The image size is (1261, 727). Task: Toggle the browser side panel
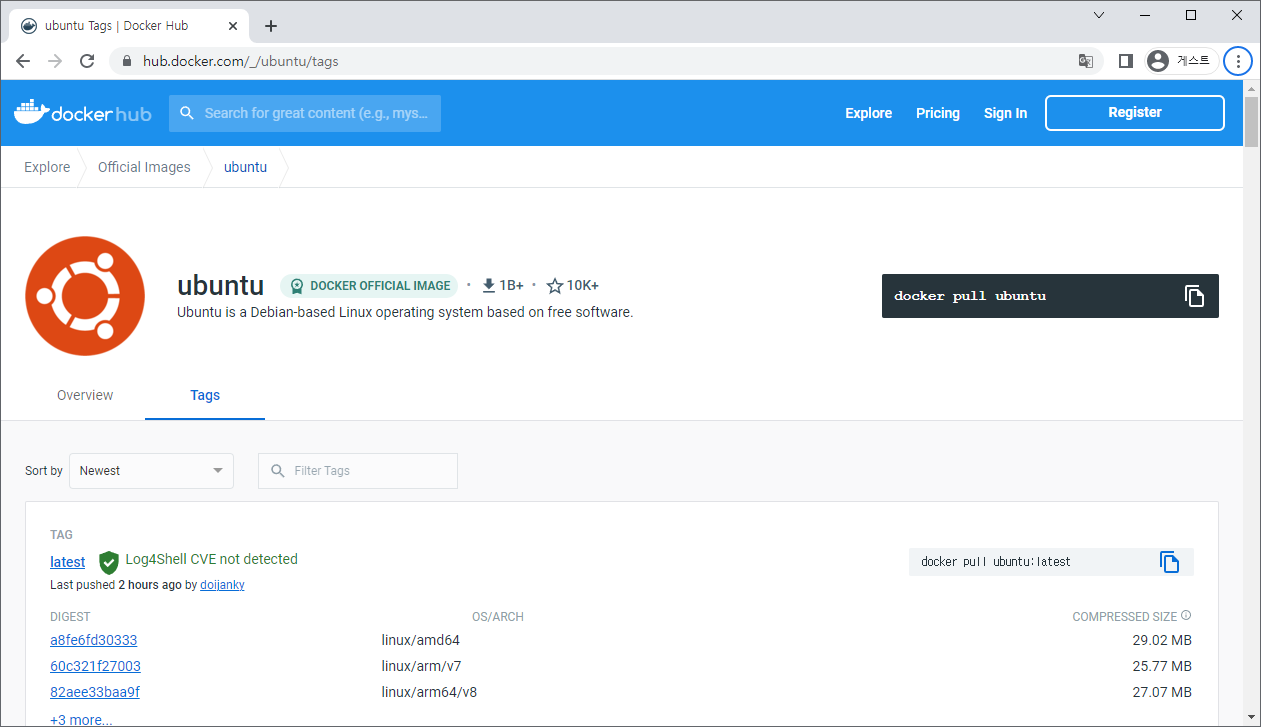pos(1125,61)
